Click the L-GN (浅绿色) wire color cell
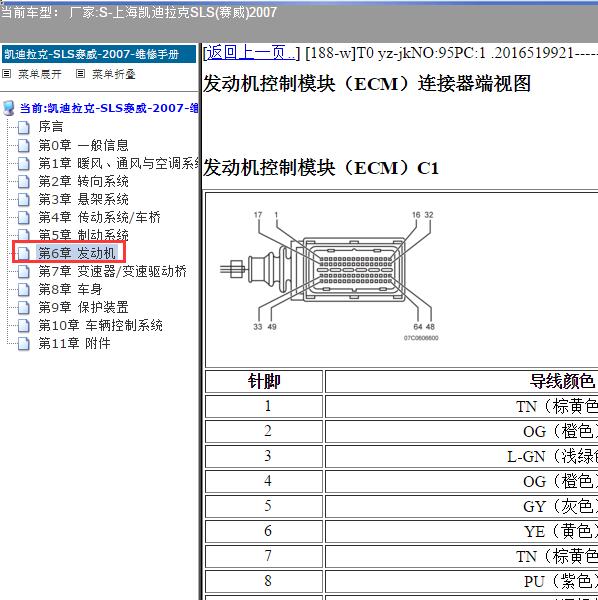The height and width of the screenshot is (600, 598). [461, 456]
